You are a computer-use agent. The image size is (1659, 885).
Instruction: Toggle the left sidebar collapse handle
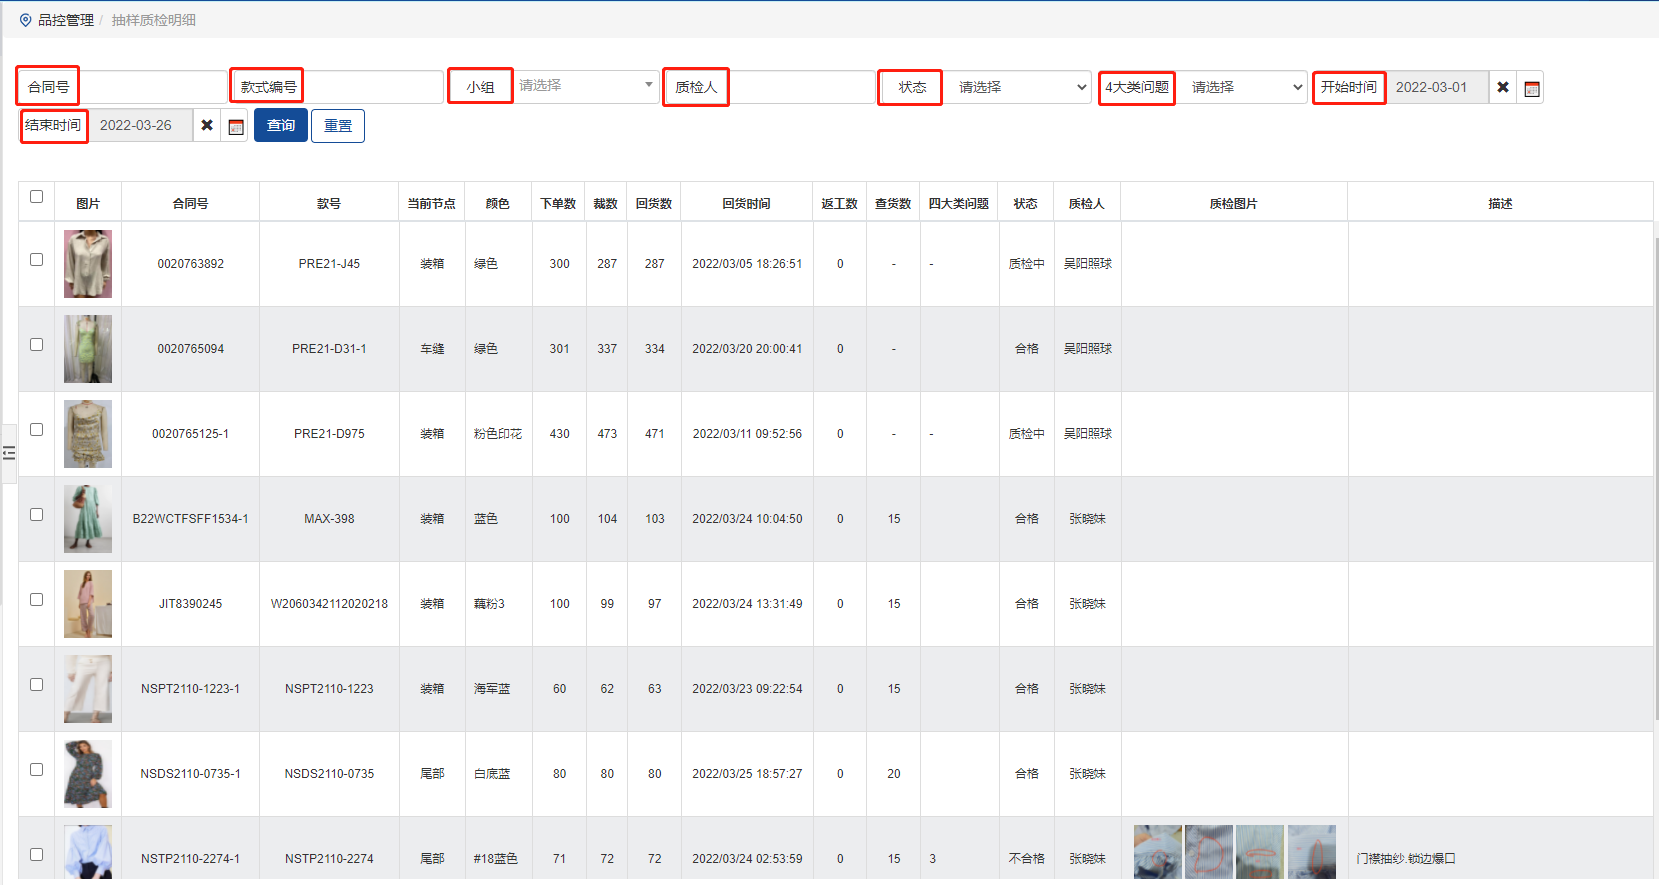click(x=9, y=453)
